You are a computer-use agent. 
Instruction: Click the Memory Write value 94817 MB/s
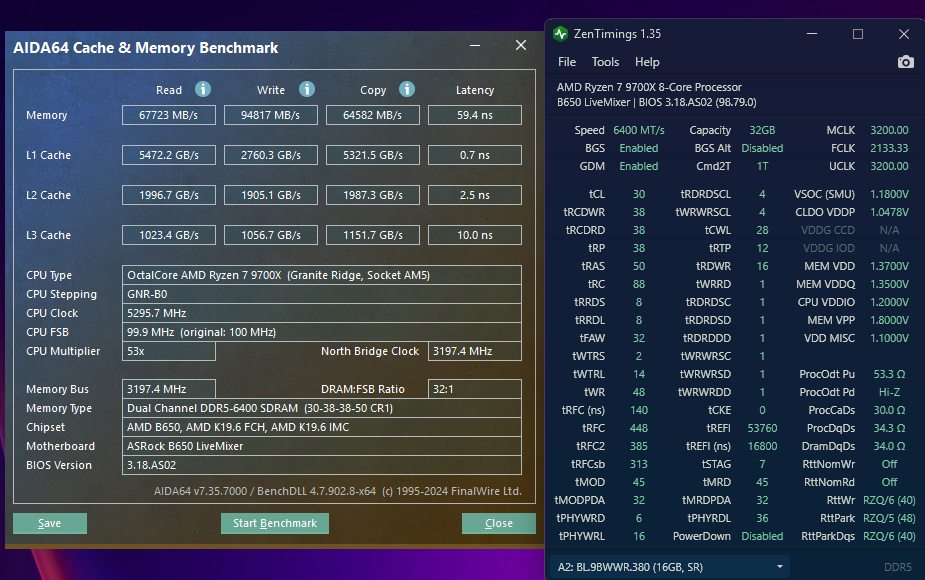click(x=271, y=115)
